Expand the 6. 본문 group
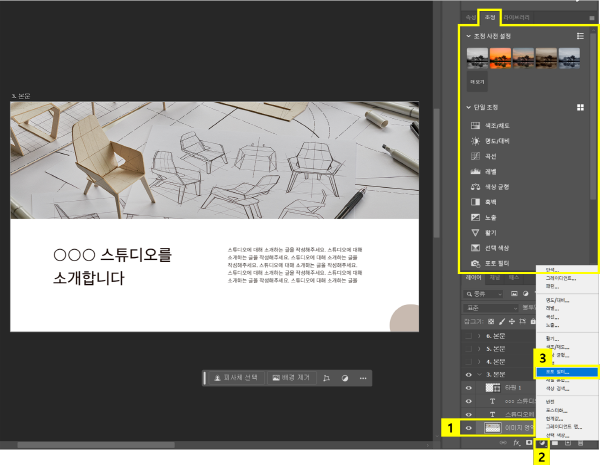The image size is (600, 472). [x=479, y=336]
